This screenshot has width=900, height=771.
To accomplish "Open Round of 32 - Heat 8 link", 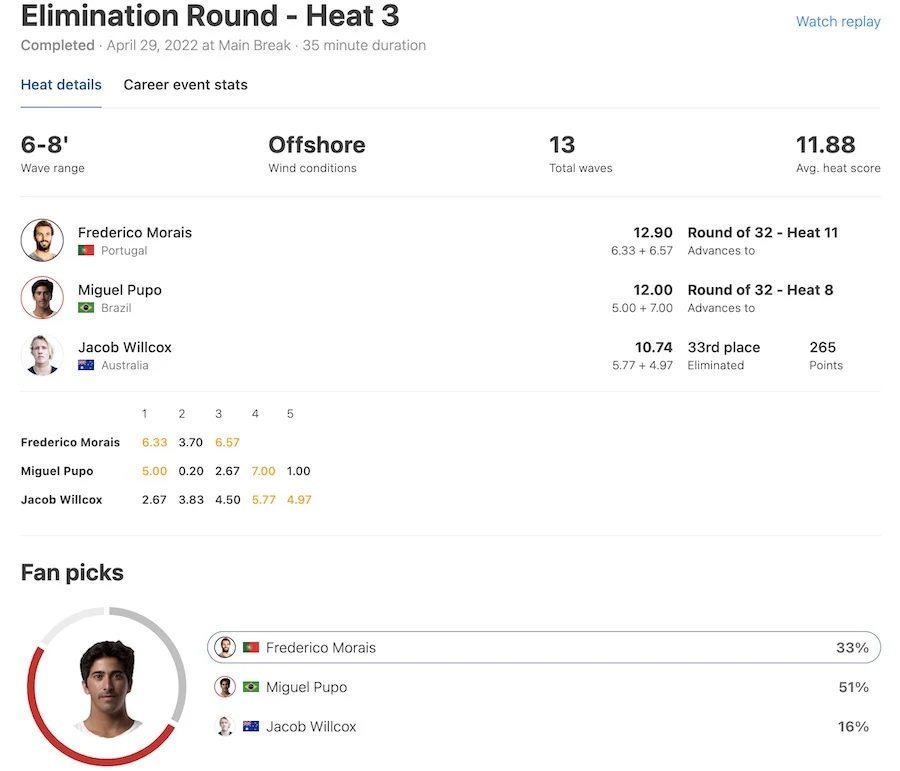I will tap(761, 290).
